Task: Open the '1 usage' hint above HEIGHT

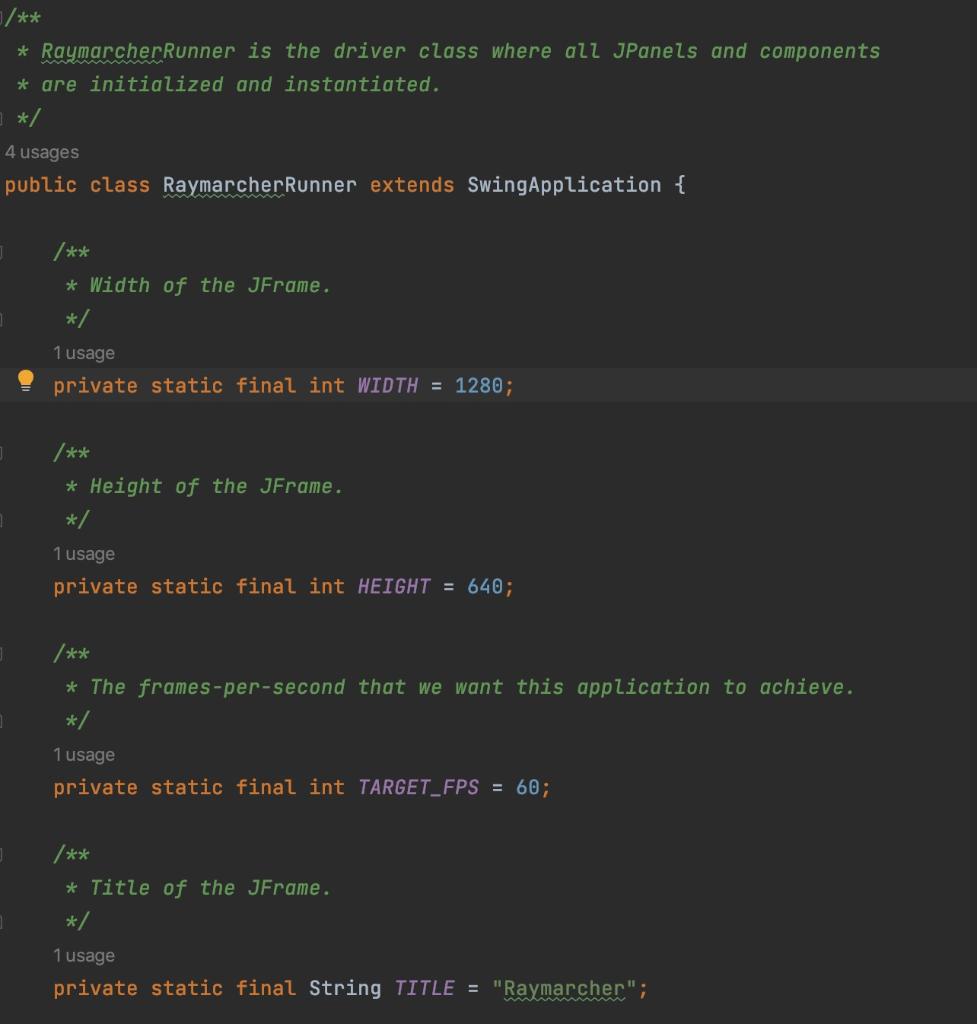Action: 84,554
